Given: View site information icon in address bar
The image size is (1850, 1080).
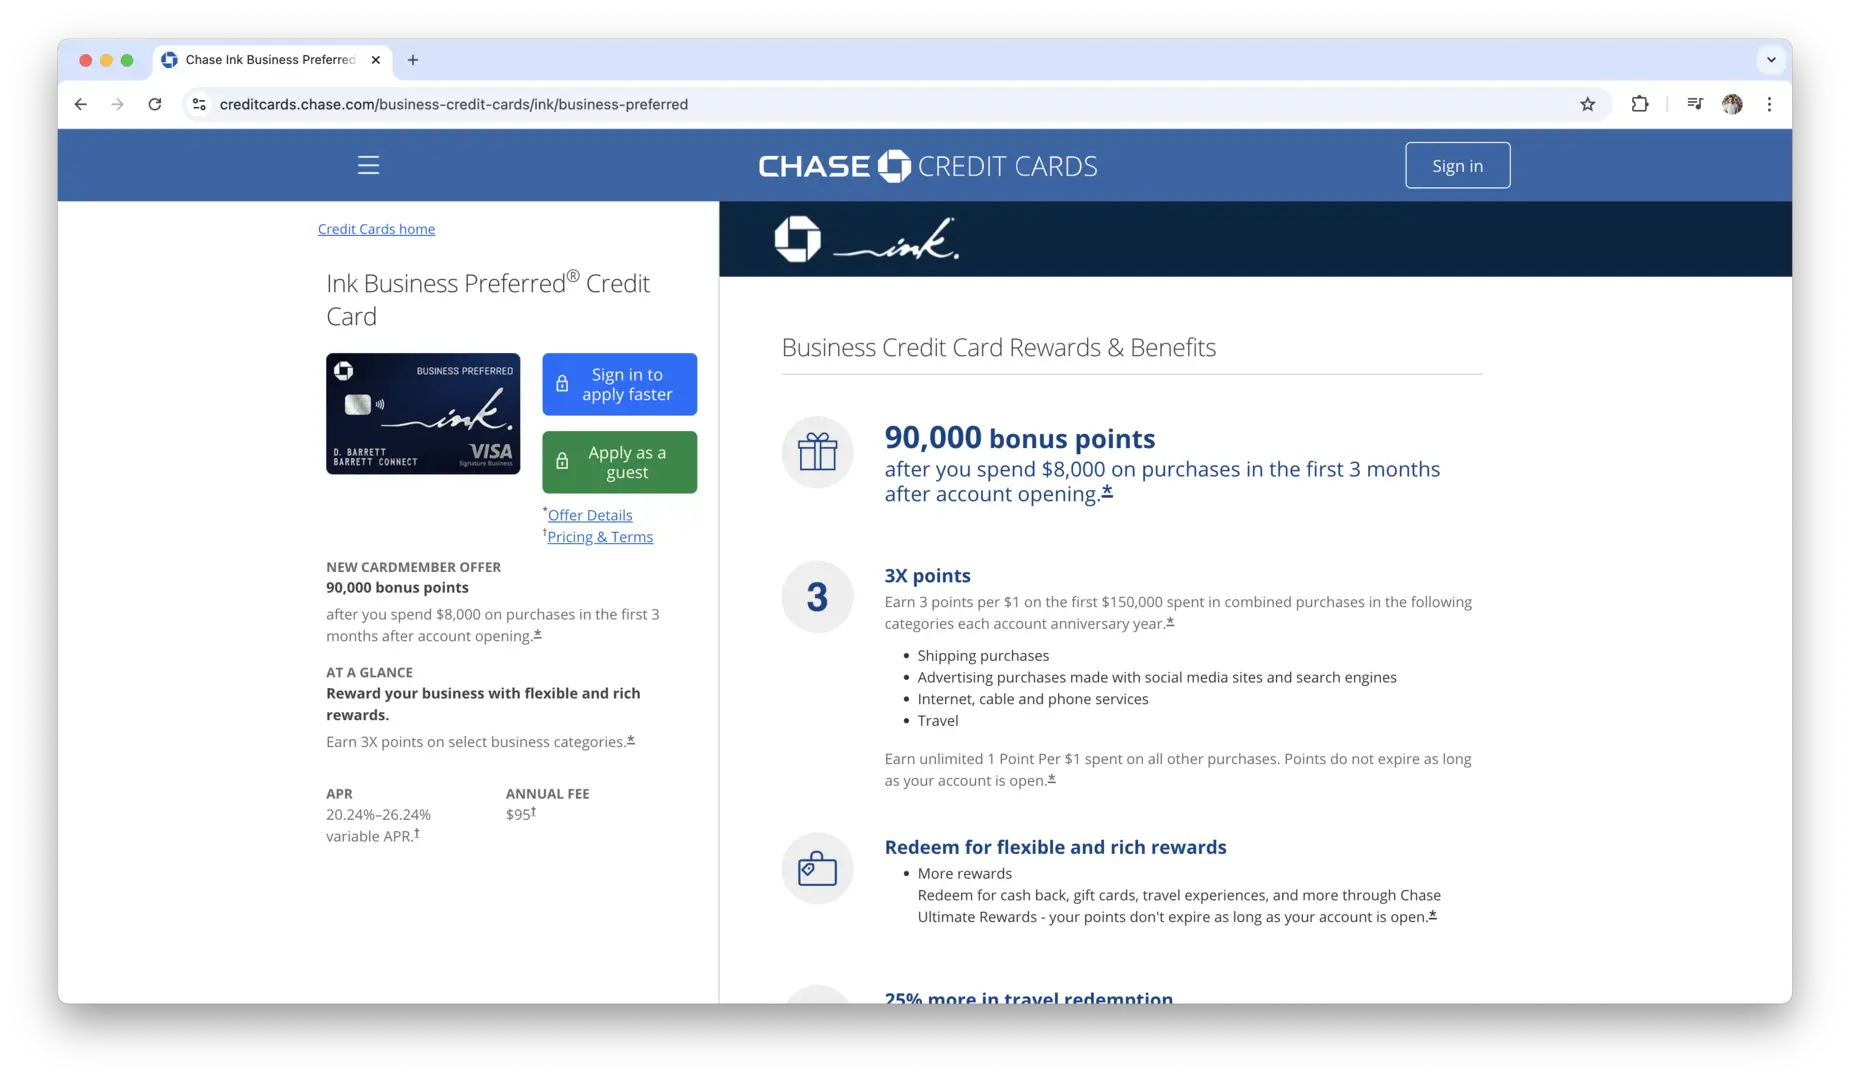Looking at the screenshot, I should pos(199,104).
